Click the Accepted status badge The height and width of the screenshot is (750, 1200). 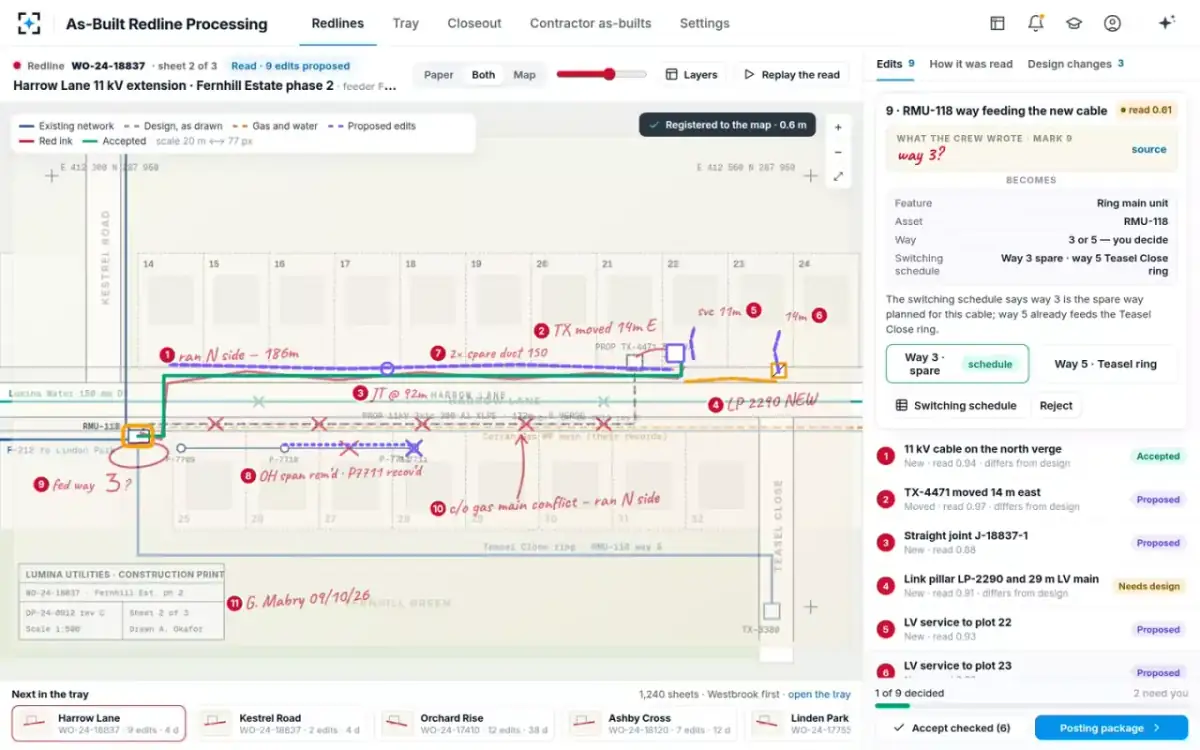point(1158,456)
